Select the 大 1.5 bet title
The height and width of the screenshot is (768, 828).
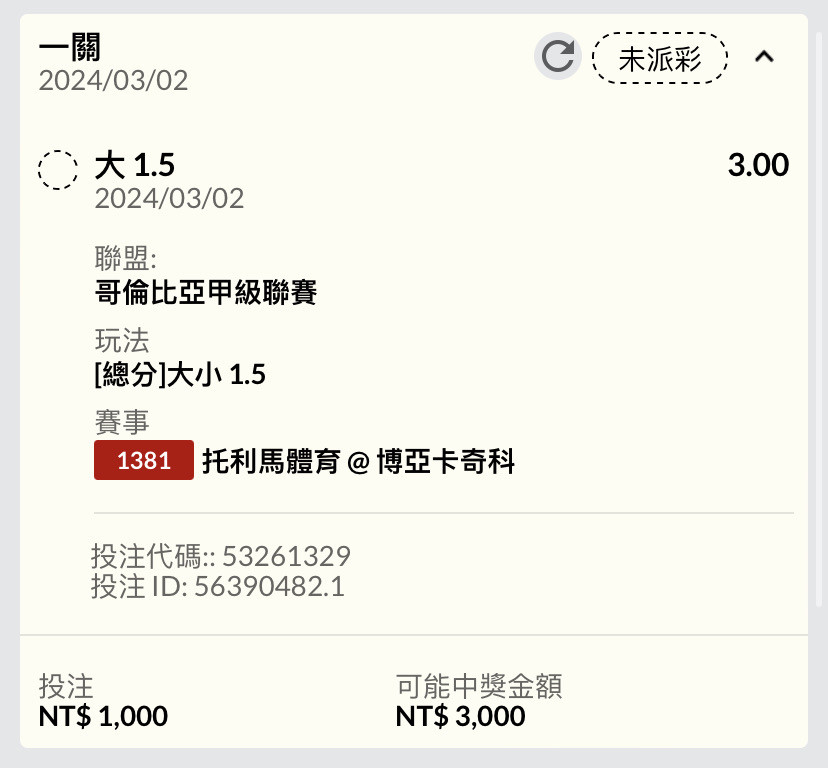135,165
